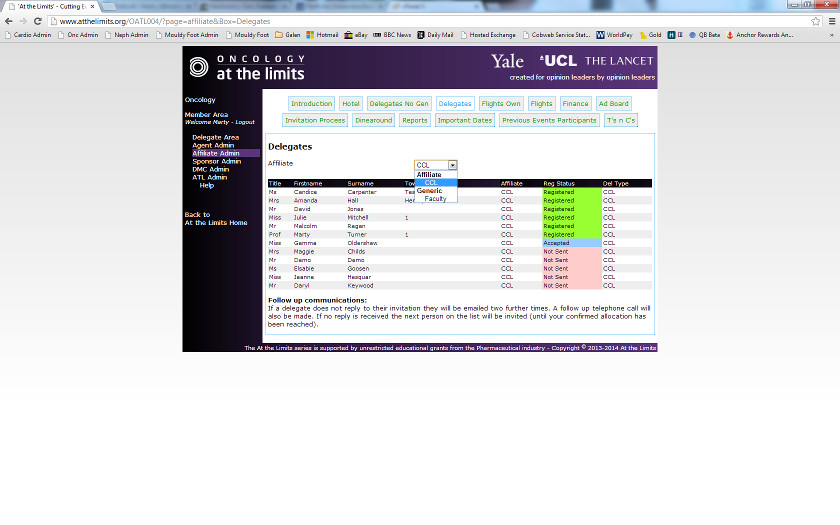Open the Ad Board tab

613,103
